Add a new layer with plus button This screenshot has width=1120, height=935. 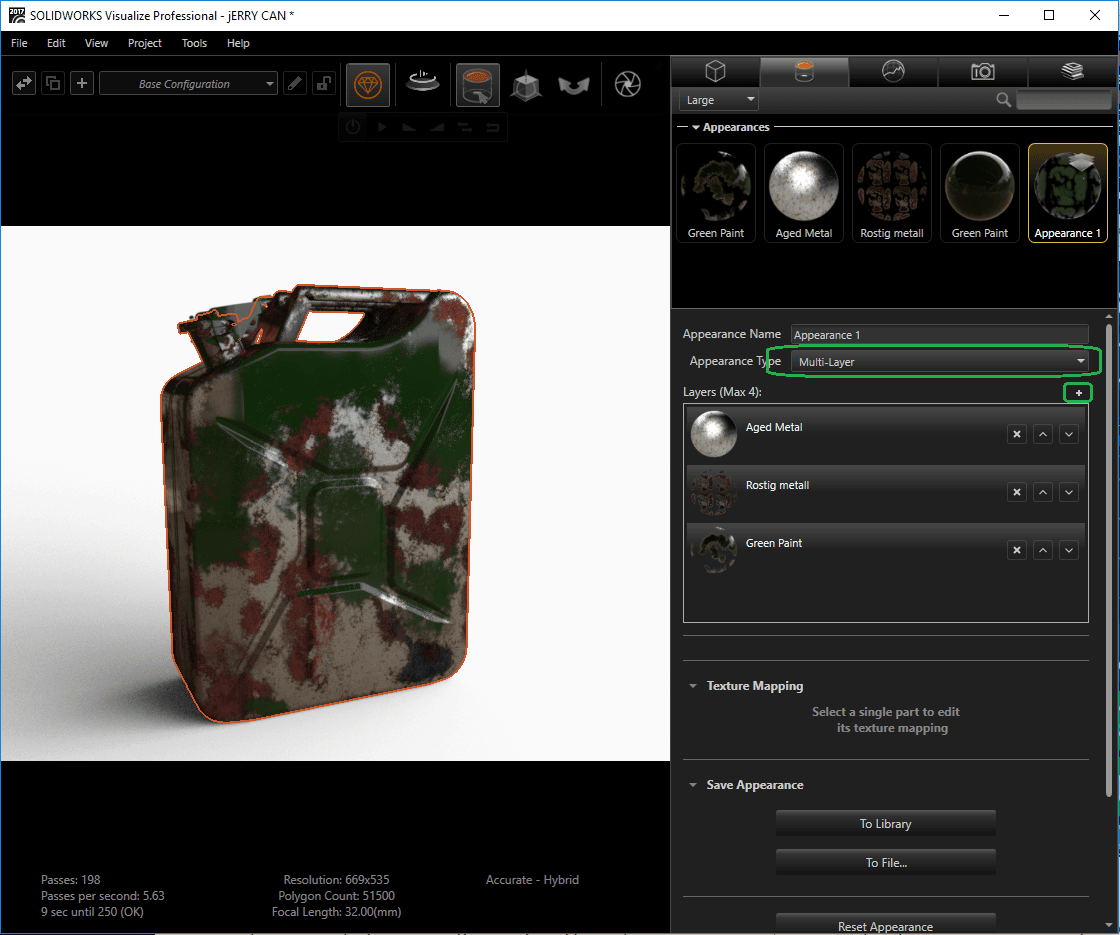click(x=1078, y=394)
